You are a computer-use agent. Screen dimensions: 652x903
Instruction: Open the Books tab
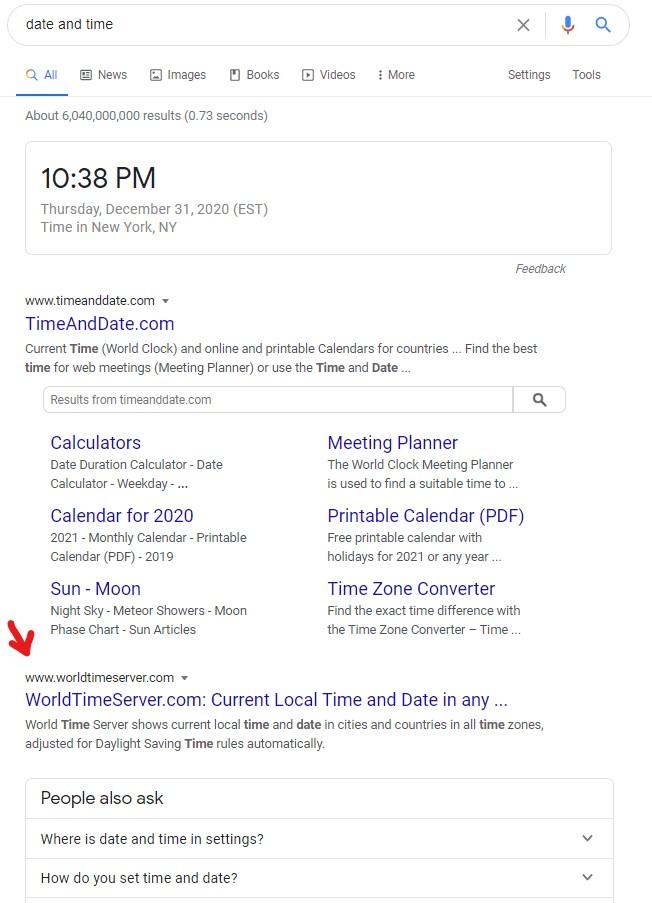coord(255,75)
